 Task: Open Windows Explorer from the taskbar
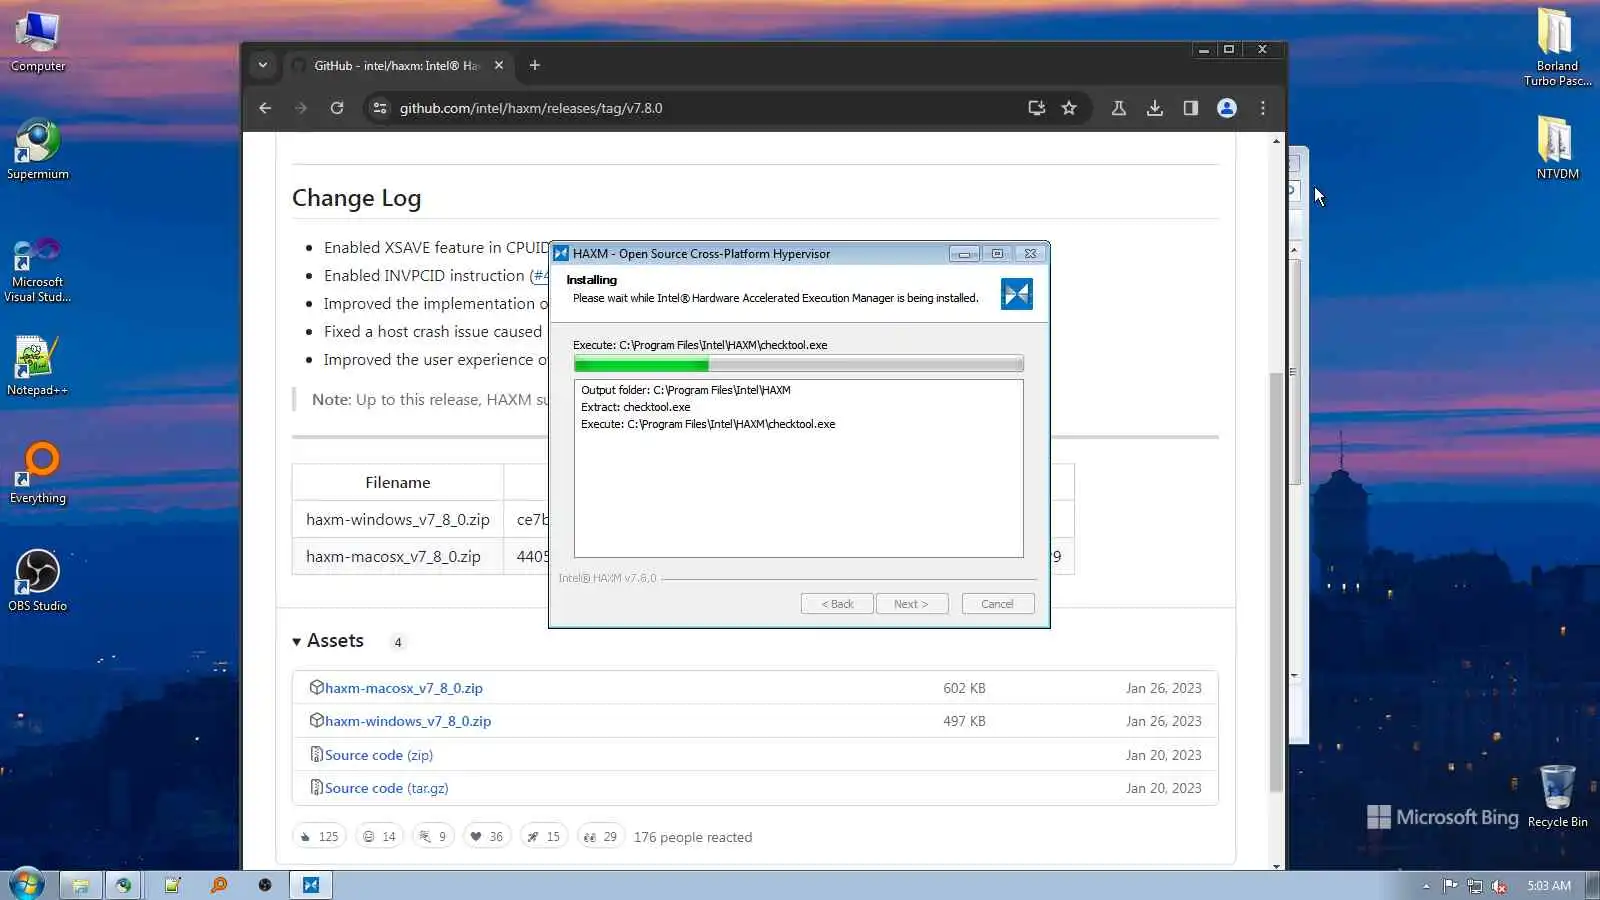coord(81,885)
